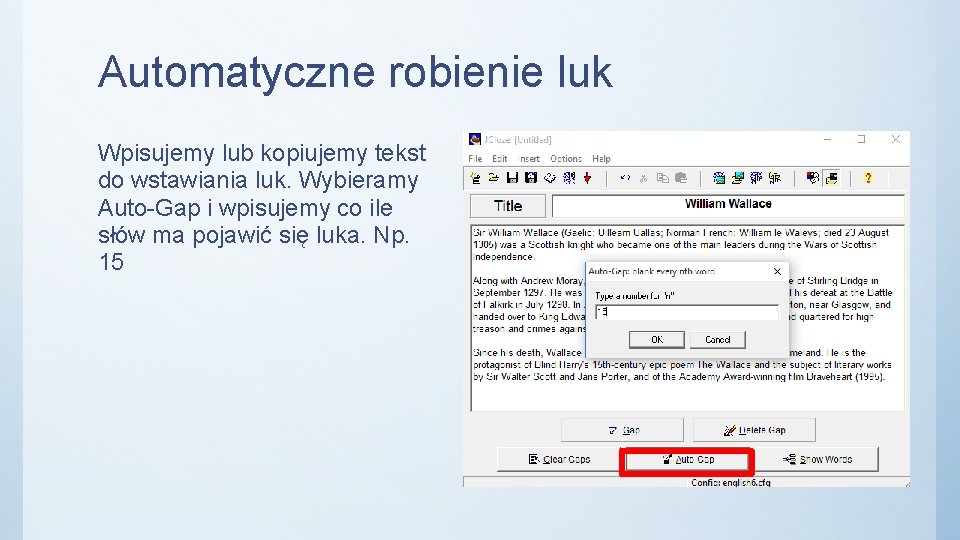Image resolution: width=960 pixels, height=540 pixels.
Task: Click the Clear Gaps button
Action: pyautogui.click(x=558, y=459)
